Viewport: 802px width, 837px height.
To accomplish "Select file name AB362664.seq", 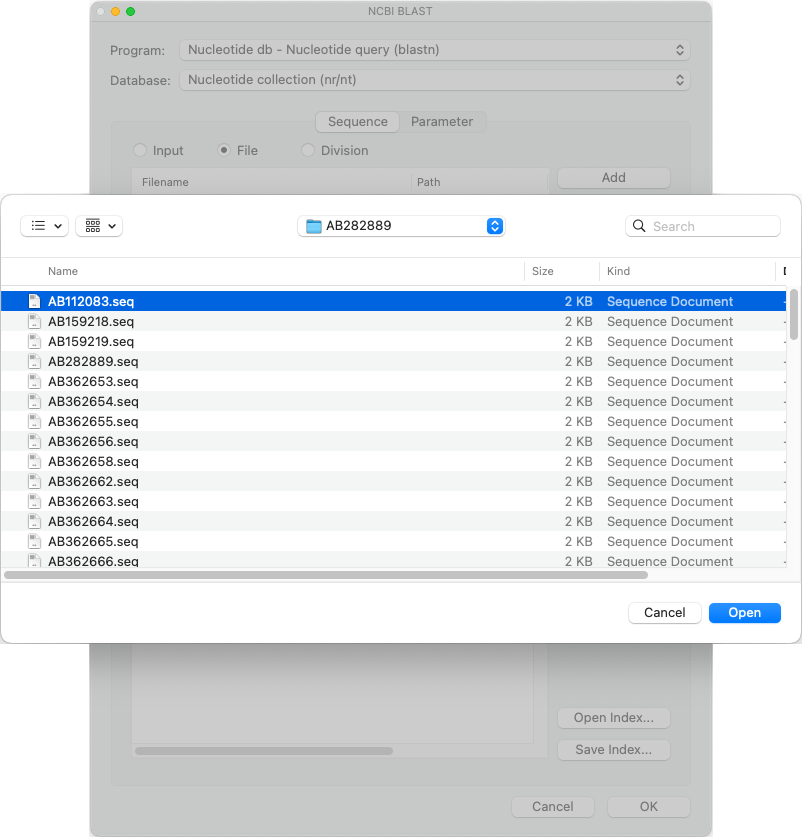I will click(x=93, y=522).
